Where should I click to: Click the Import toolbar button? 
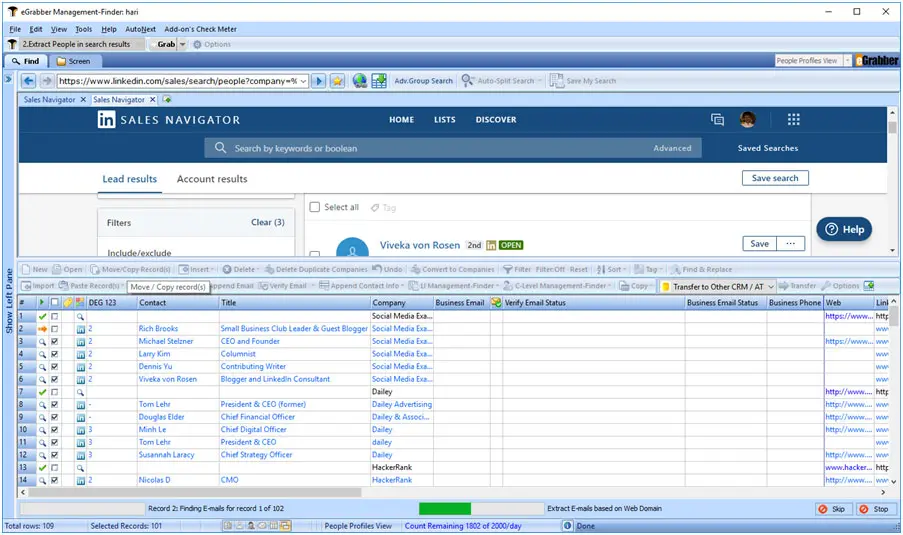37,286
